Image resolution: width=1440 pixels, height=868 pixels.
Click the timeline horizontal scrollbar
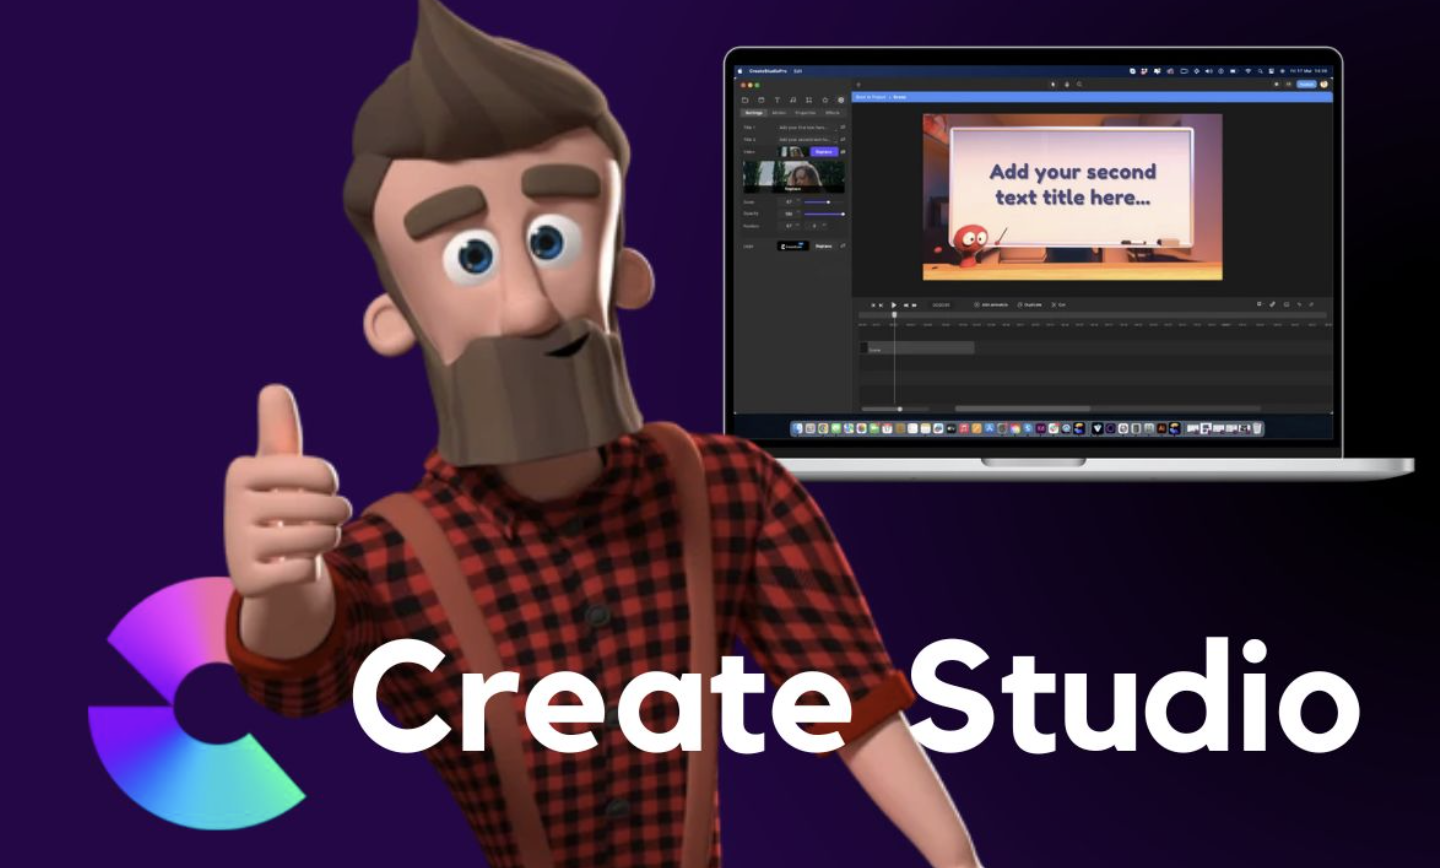coord(1022,409)
